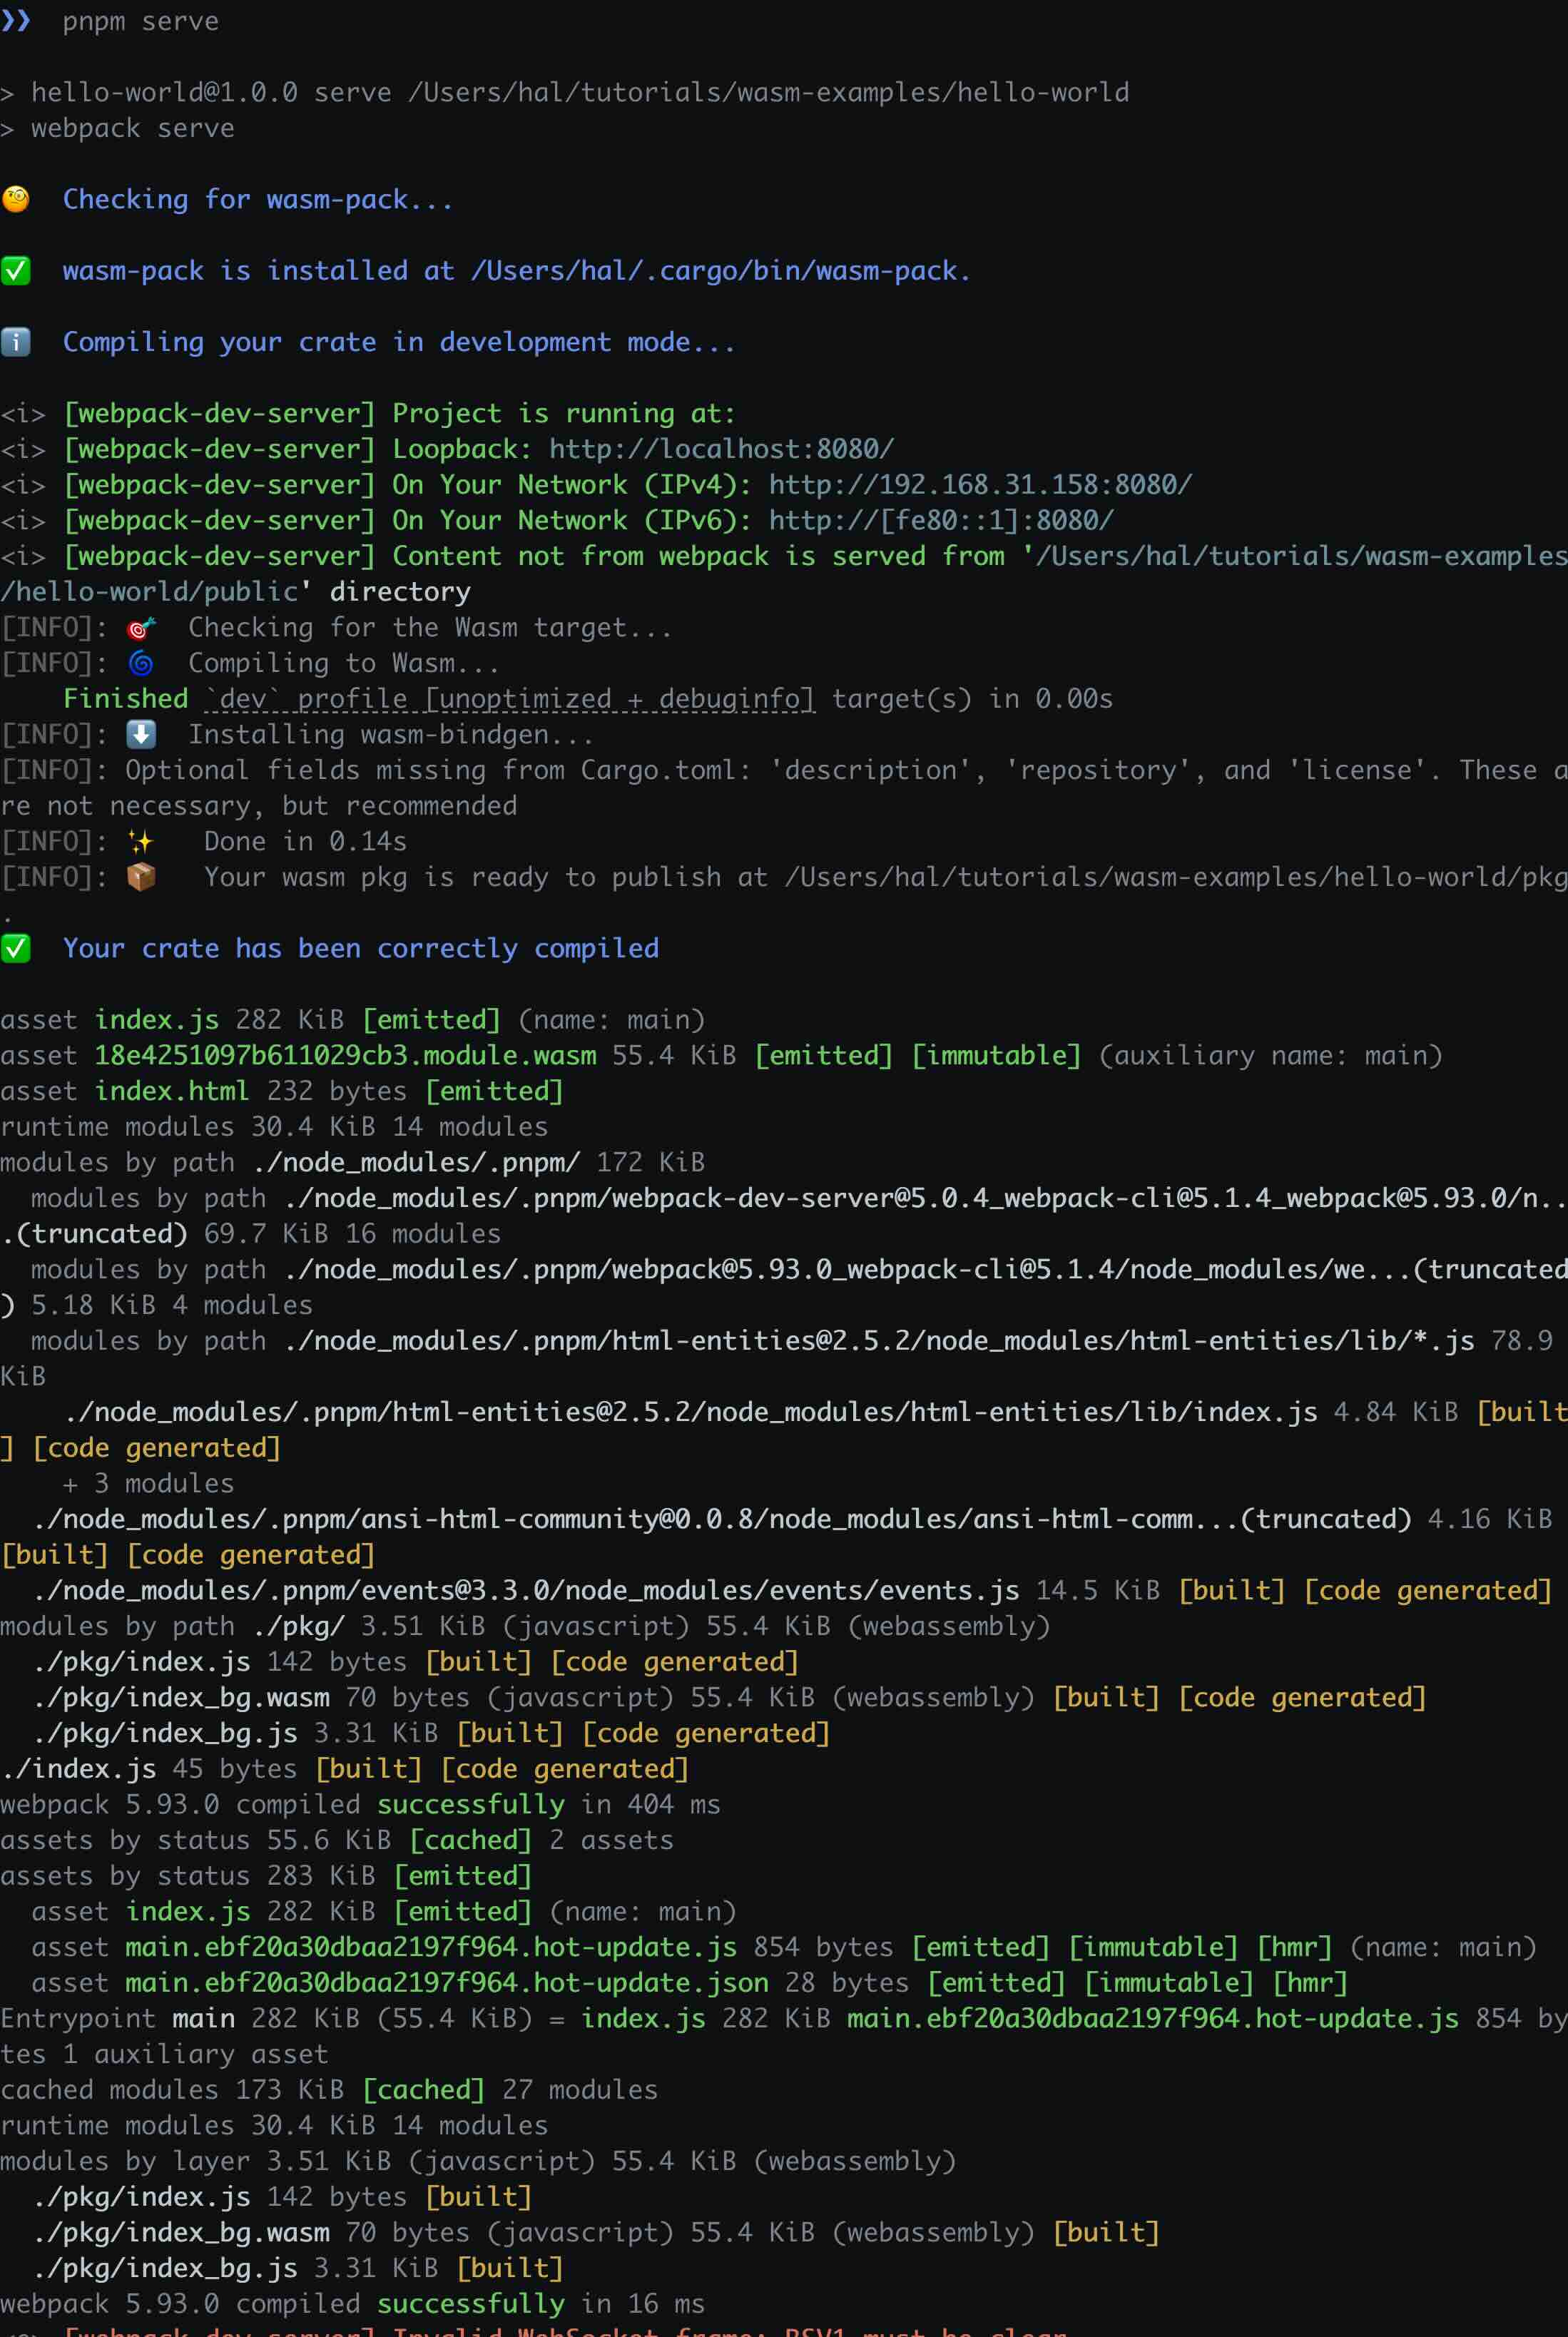Click the 'pnpm serve' command text
1568x2337 pixels.
(x=140, y=21)
